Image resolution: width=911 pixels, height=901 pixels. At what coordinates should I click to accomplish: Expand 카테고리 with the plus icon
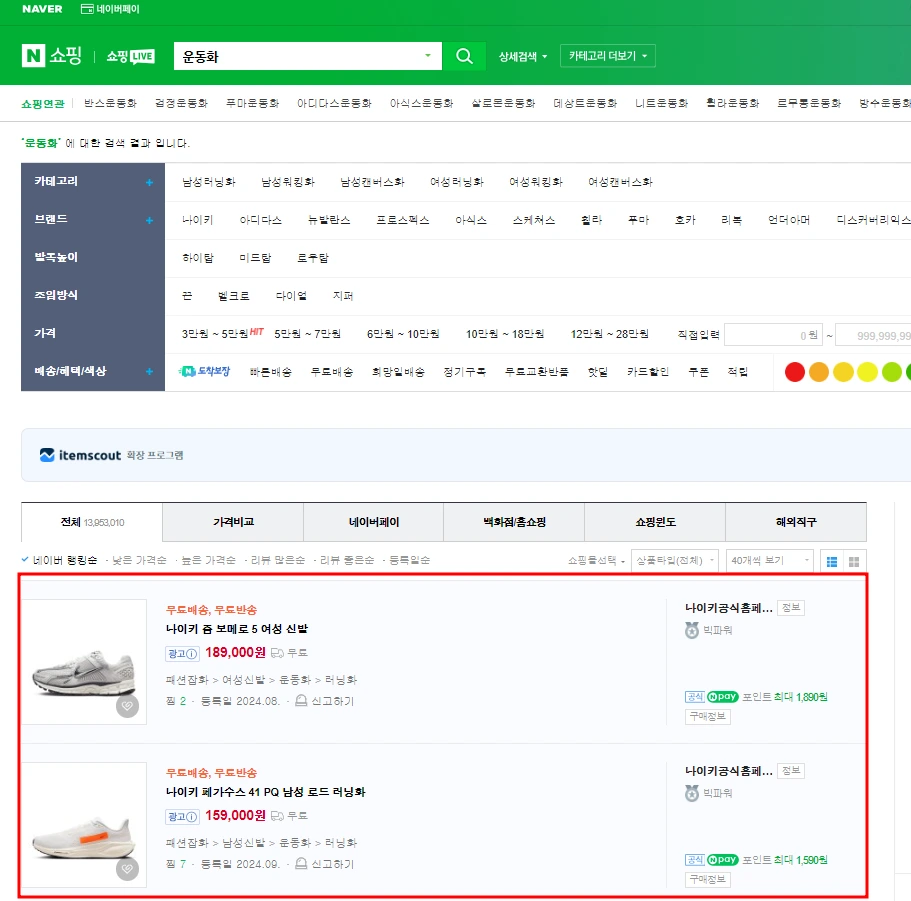(x=149, y=182)
